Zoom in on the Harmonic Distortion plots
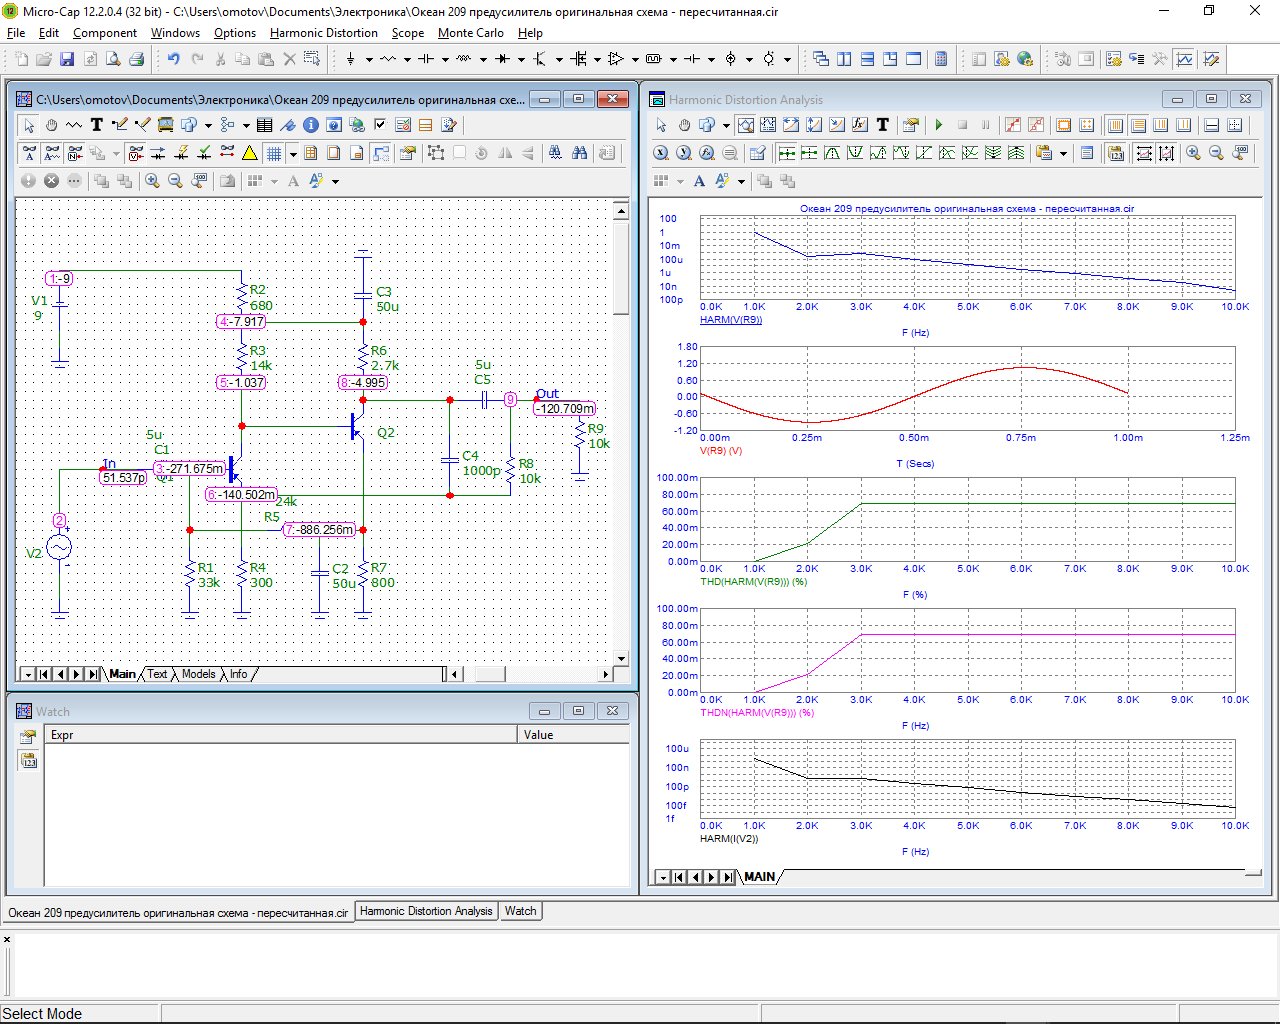Image resolution: width=1280 pixels, height=1024 pixels. tap(1193, 153)
